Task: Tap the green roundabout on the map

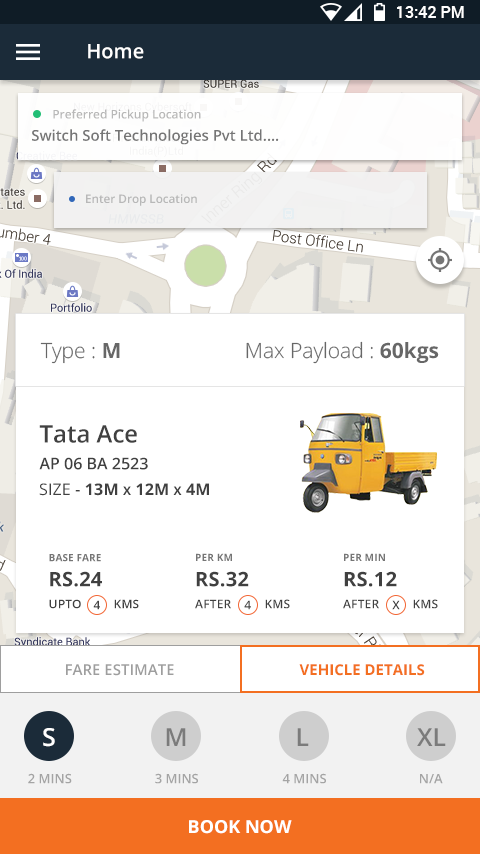Action: 205,266
